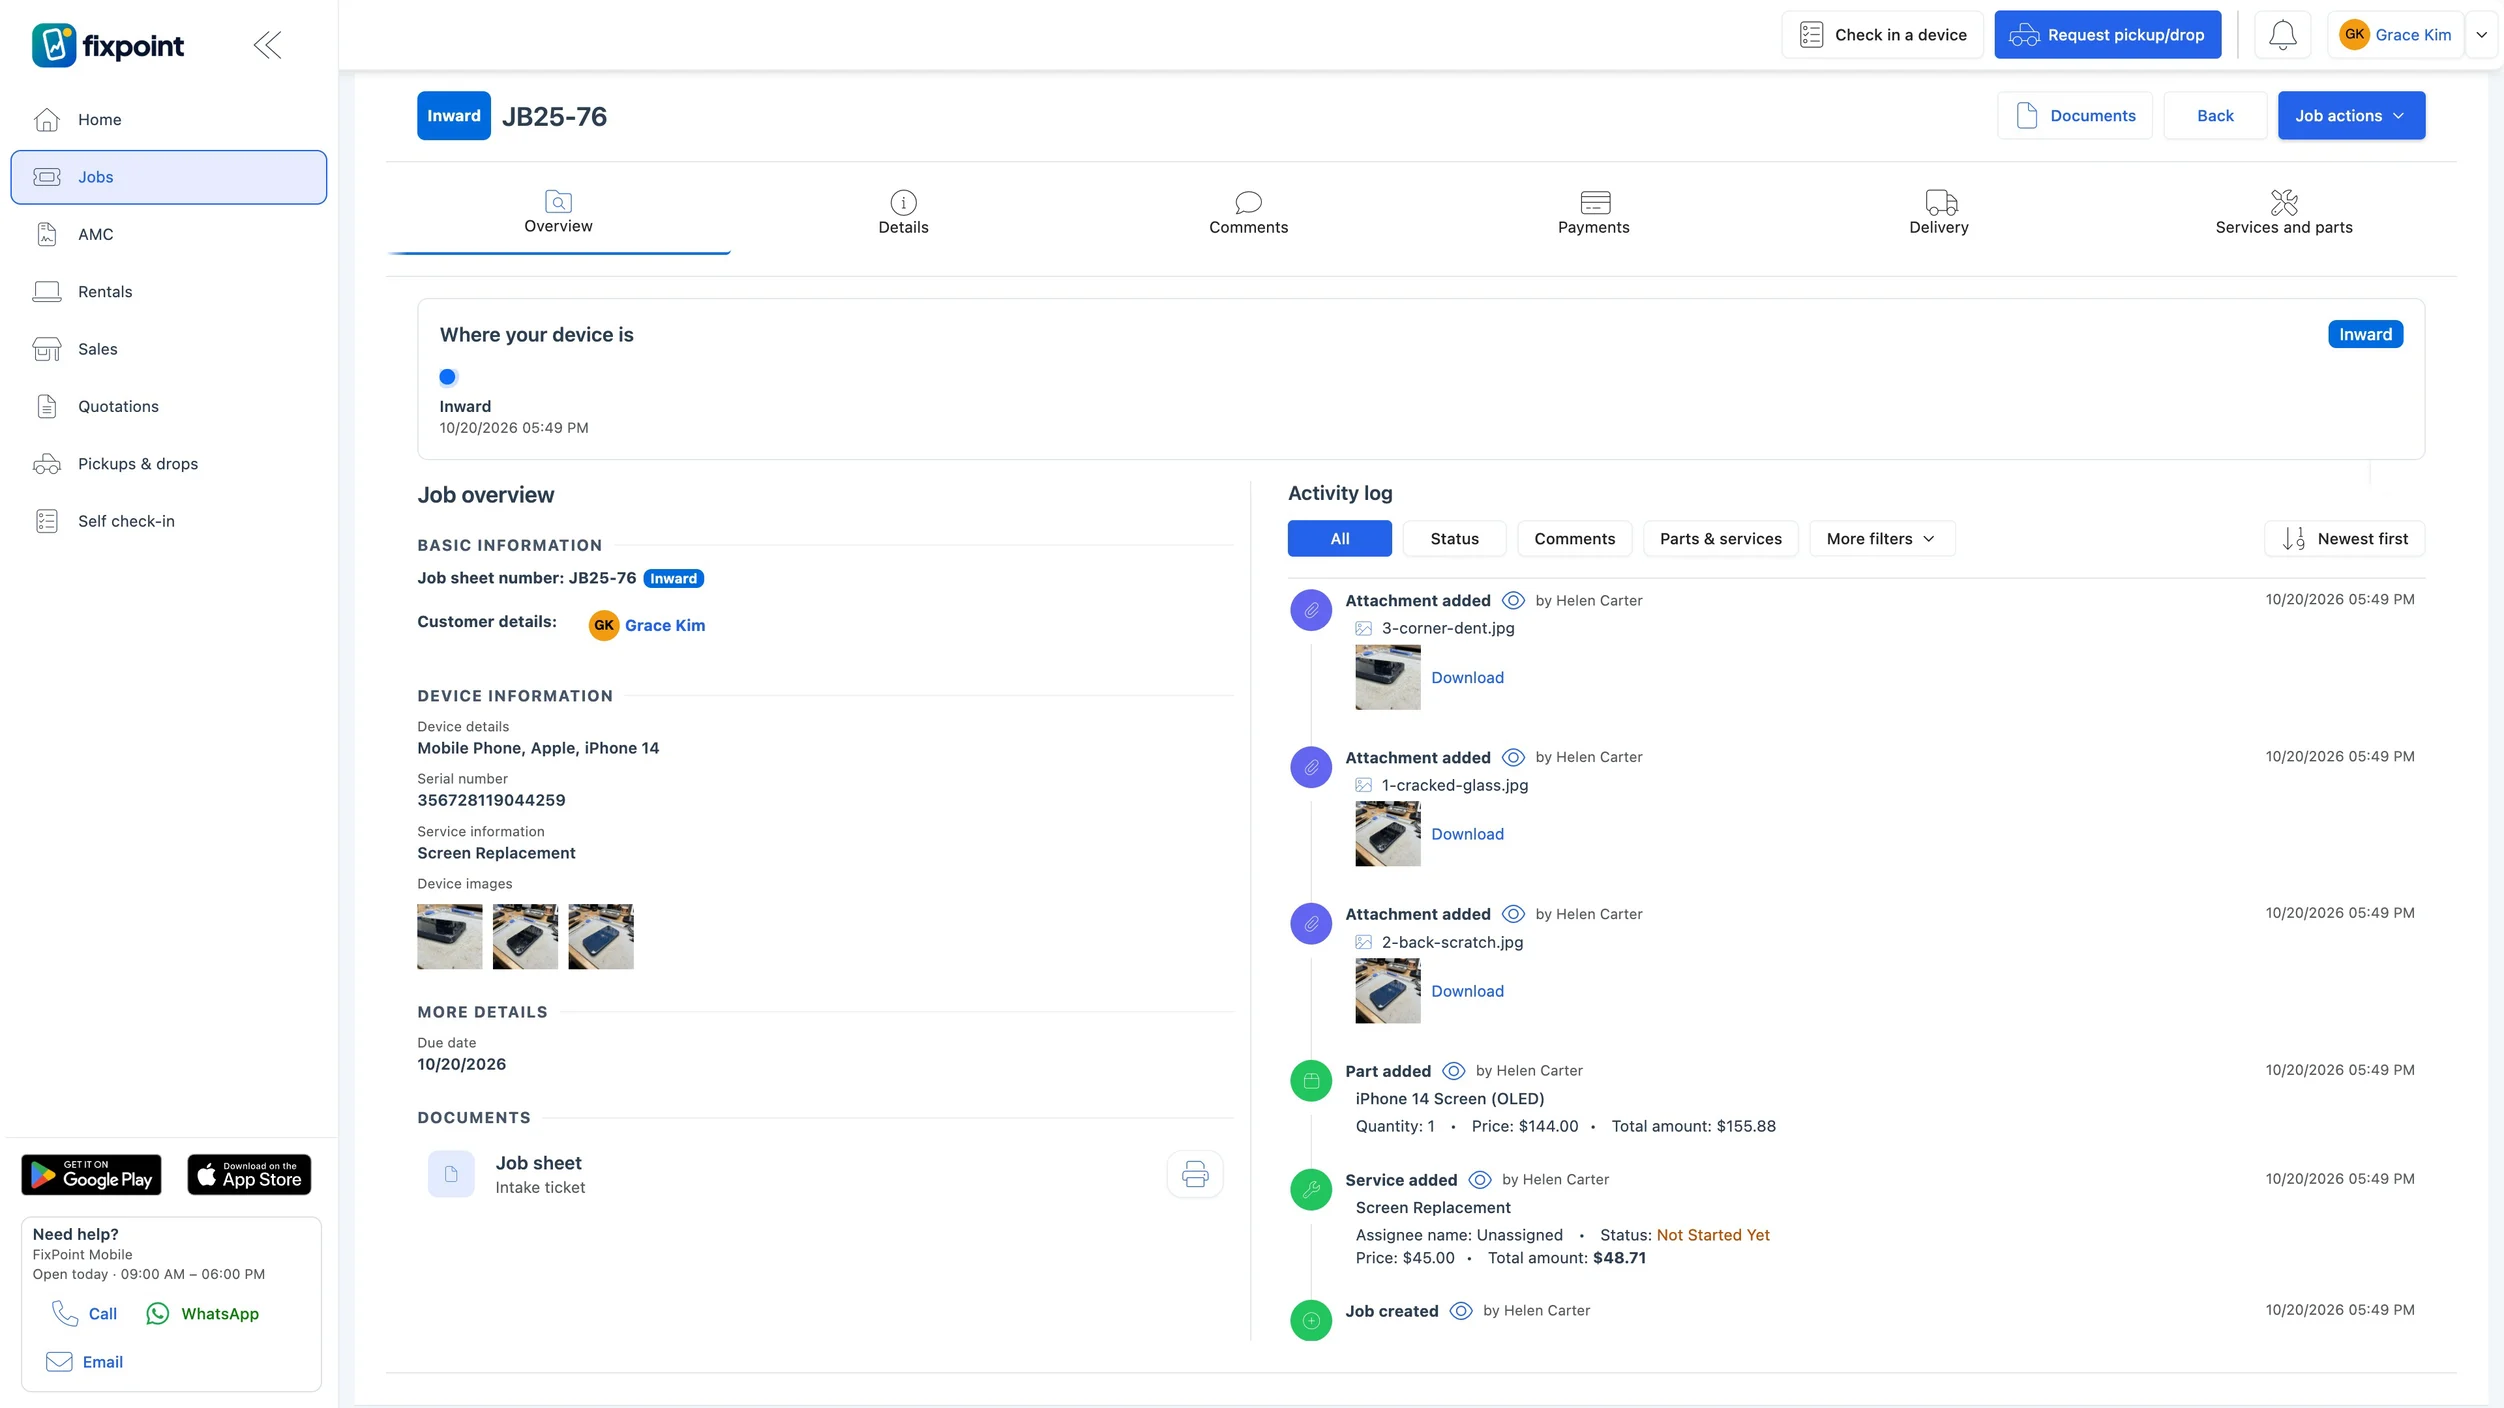Toggle visibility eye on 2-back-scratch.jpg attachment entry

pyautogui.click(x=1513, y=915)
